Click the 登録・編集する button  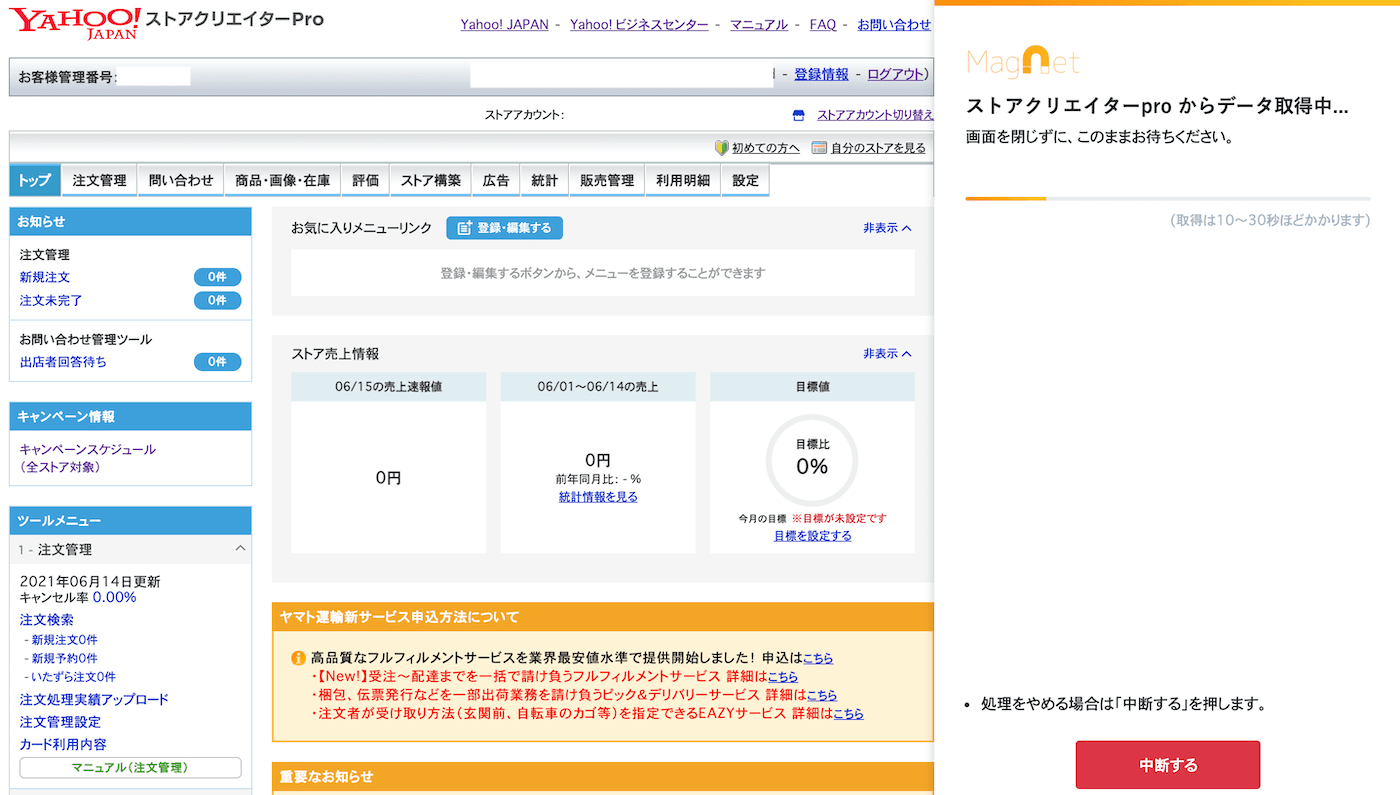[505, 228]
